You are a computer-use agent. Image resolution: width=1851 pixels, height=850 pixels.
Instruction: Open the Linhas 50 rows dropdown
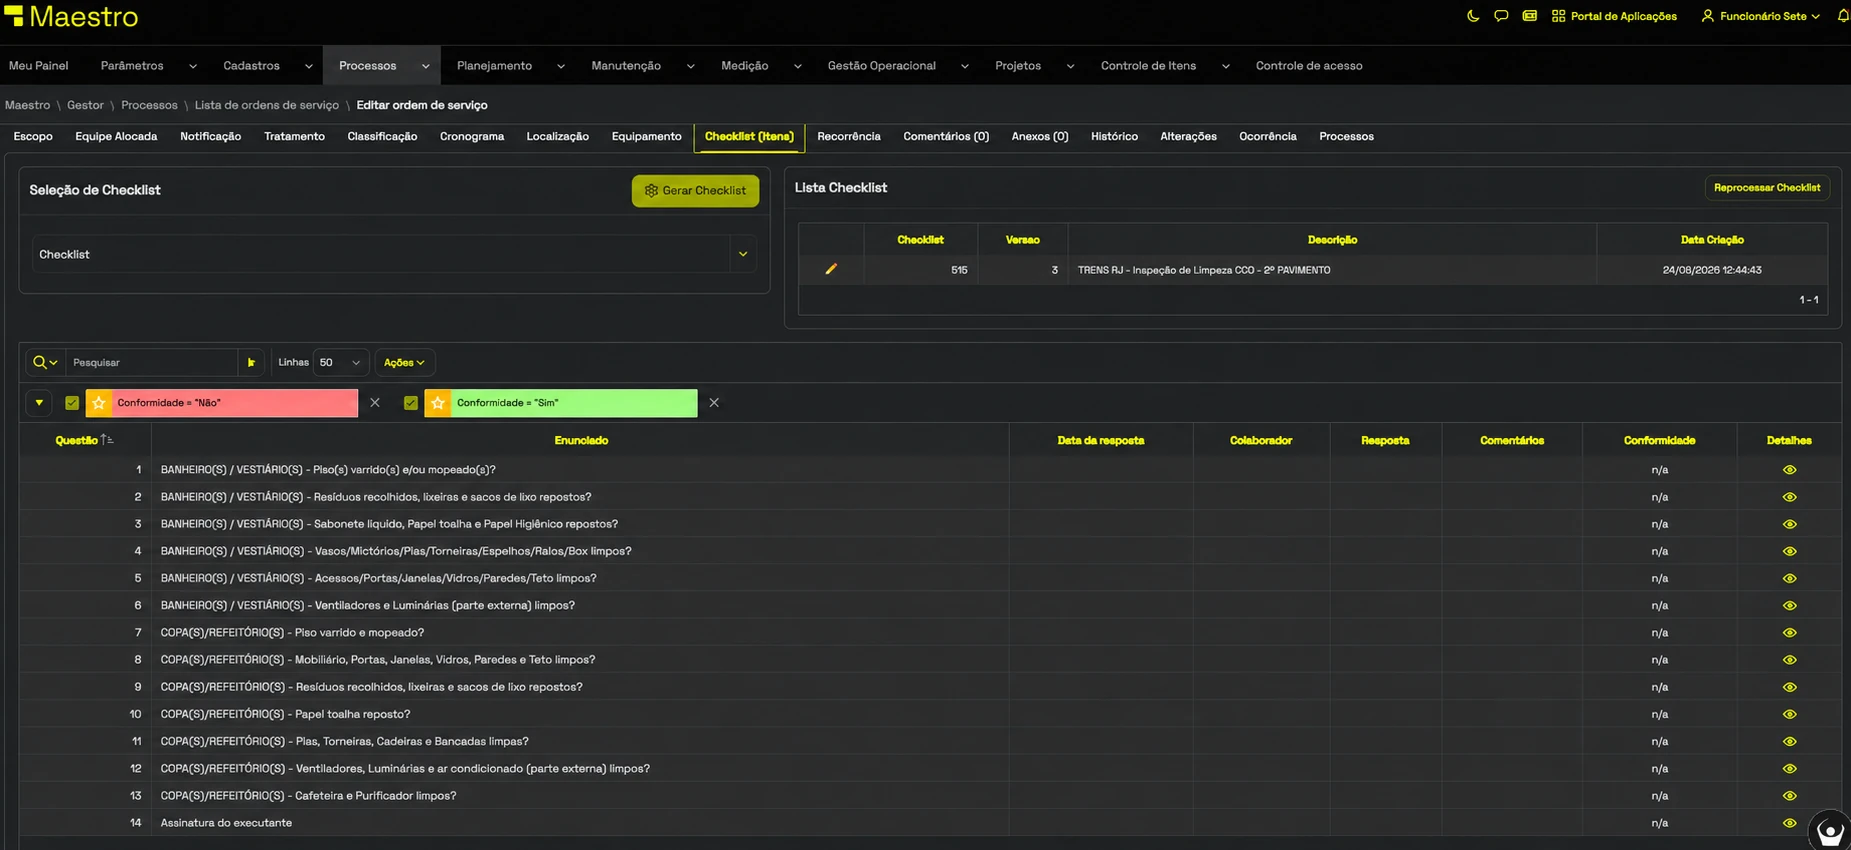point(340,362)
